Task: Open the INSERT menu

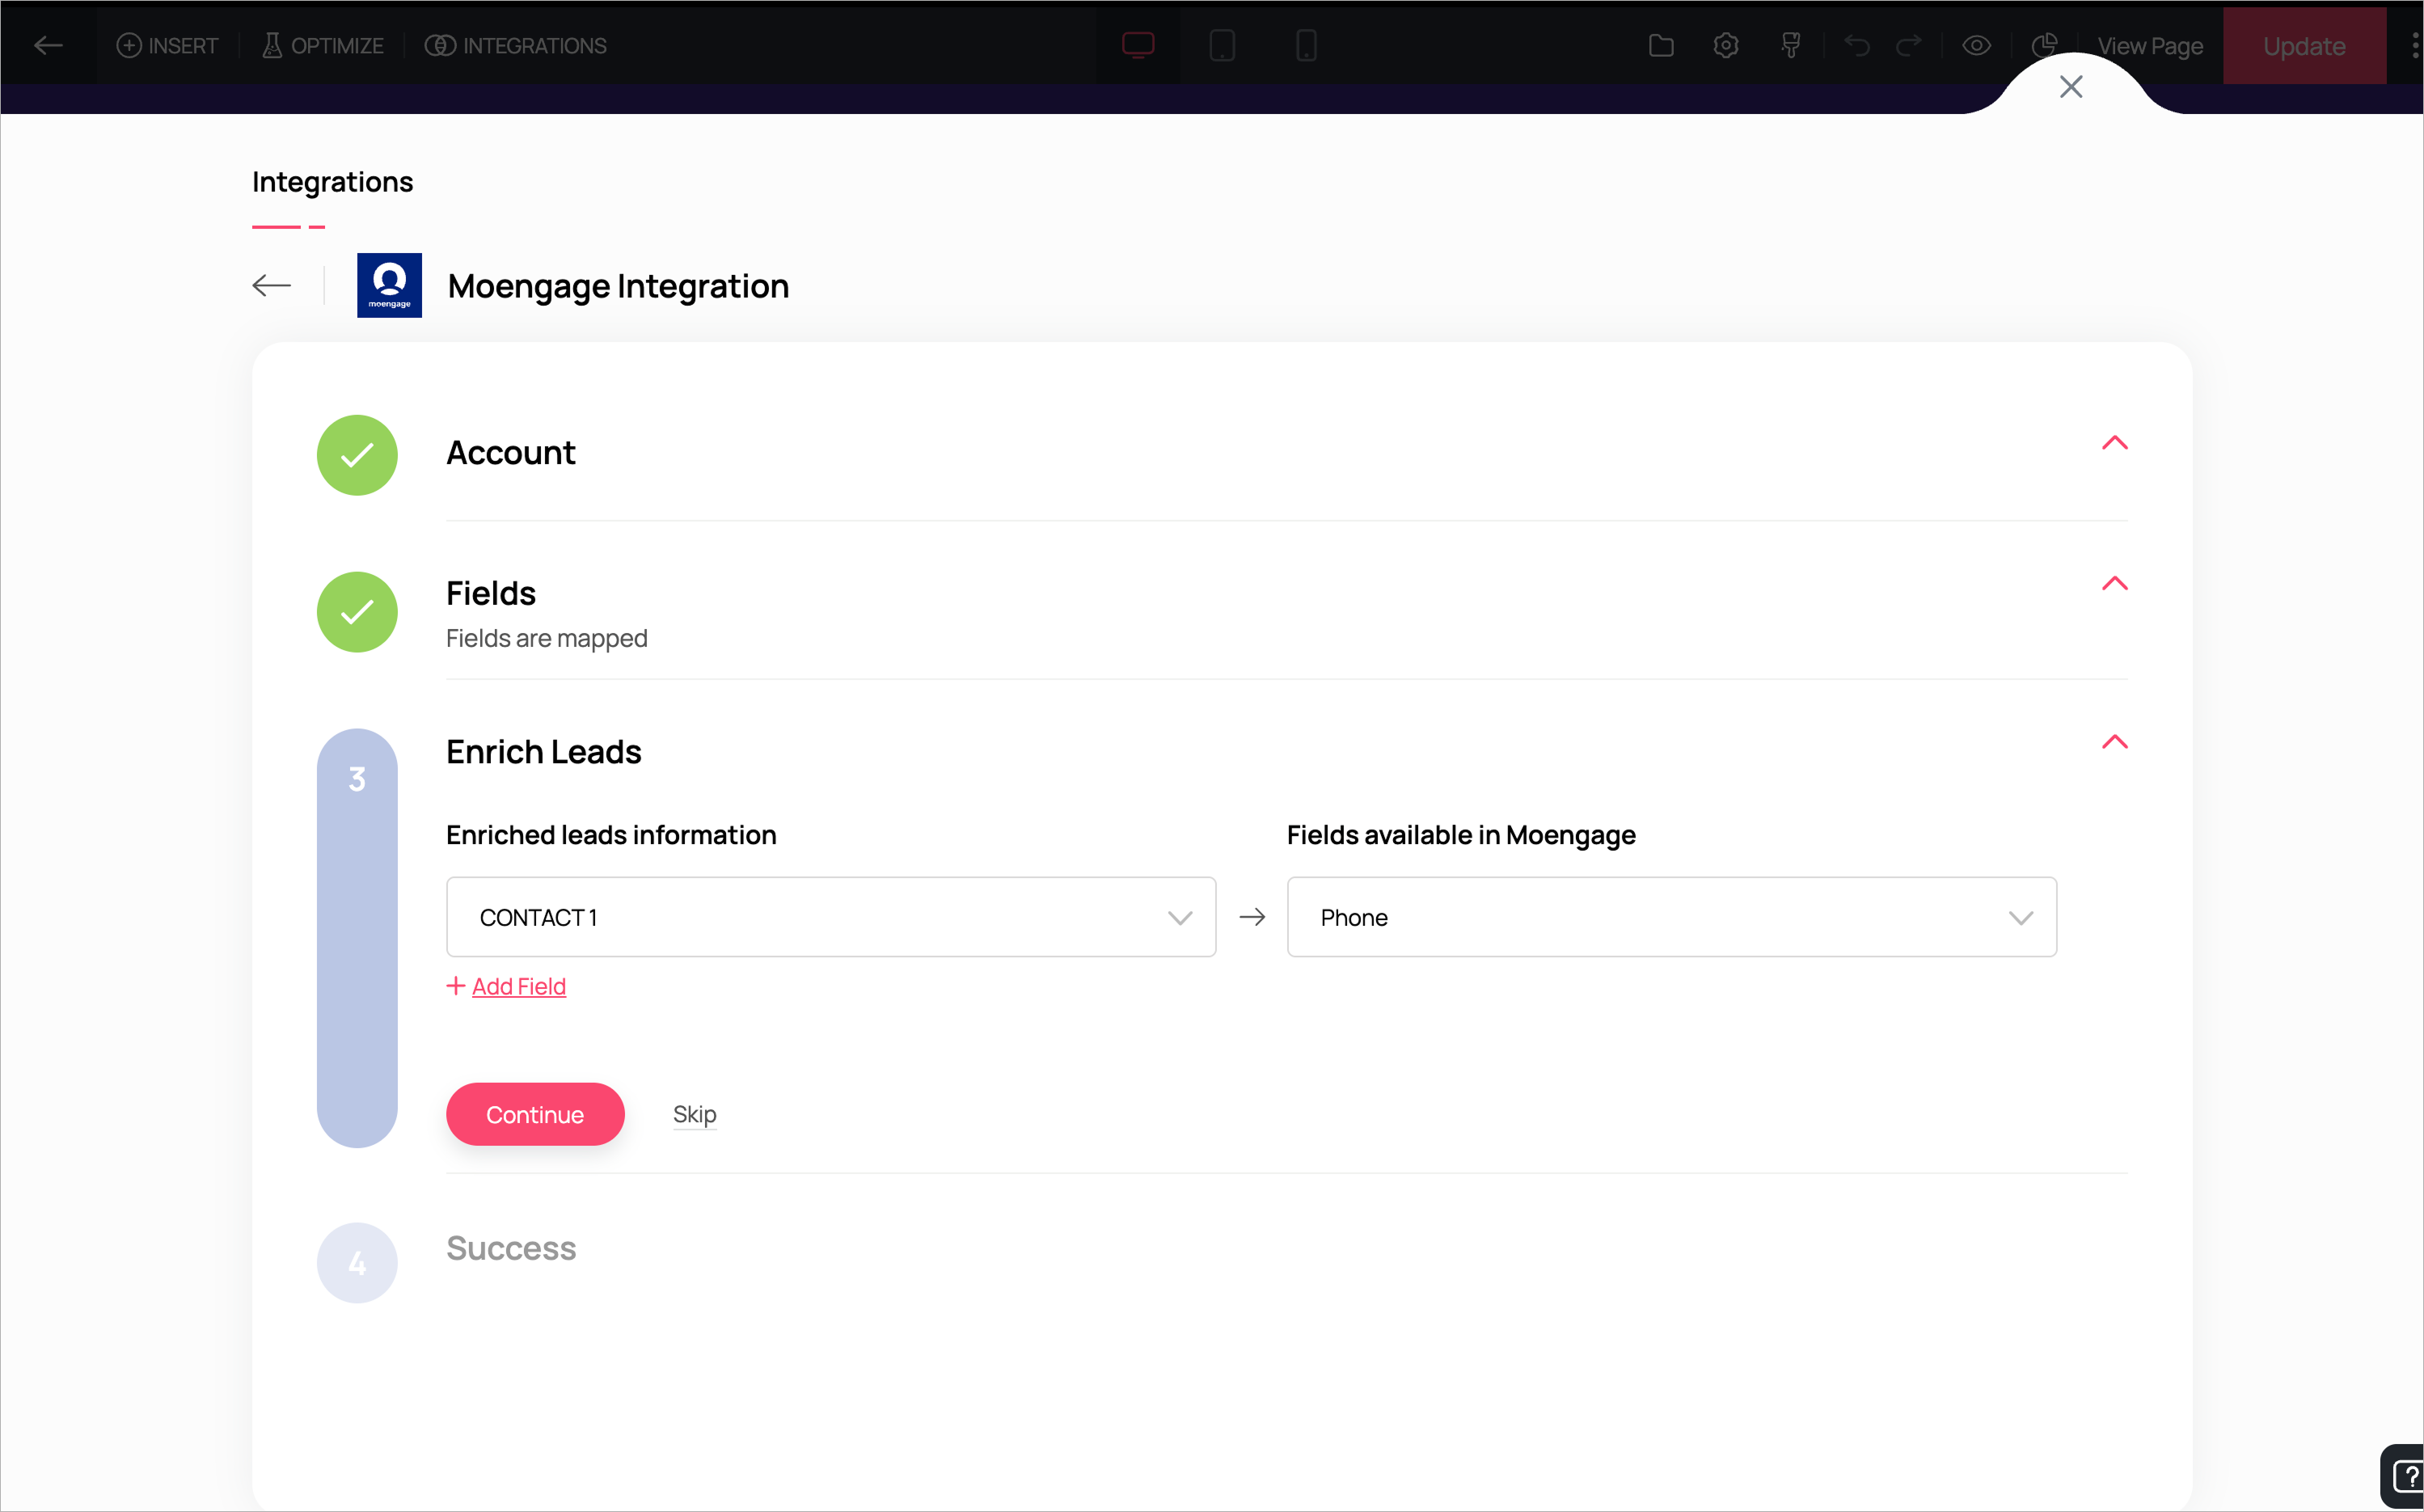Action: [x=167, y=46]
